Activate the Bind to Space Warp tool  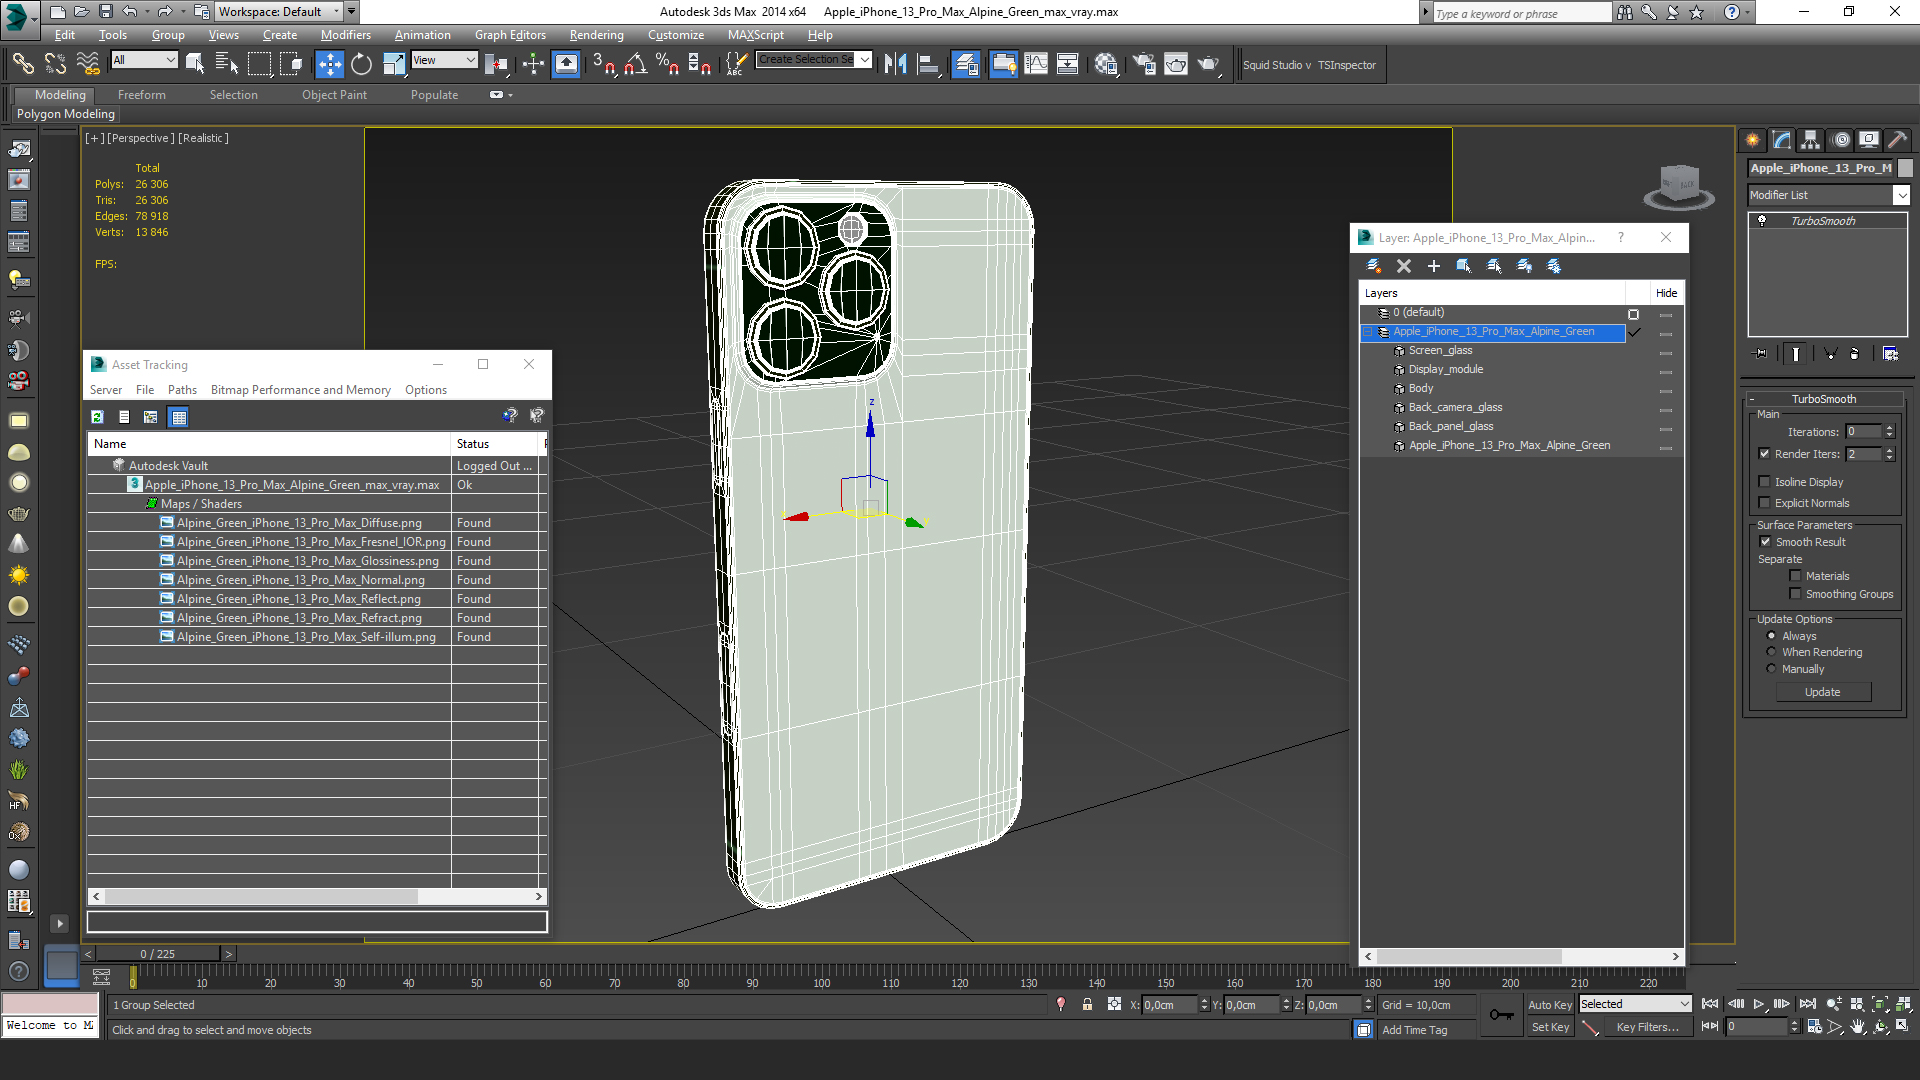(88, 64)
